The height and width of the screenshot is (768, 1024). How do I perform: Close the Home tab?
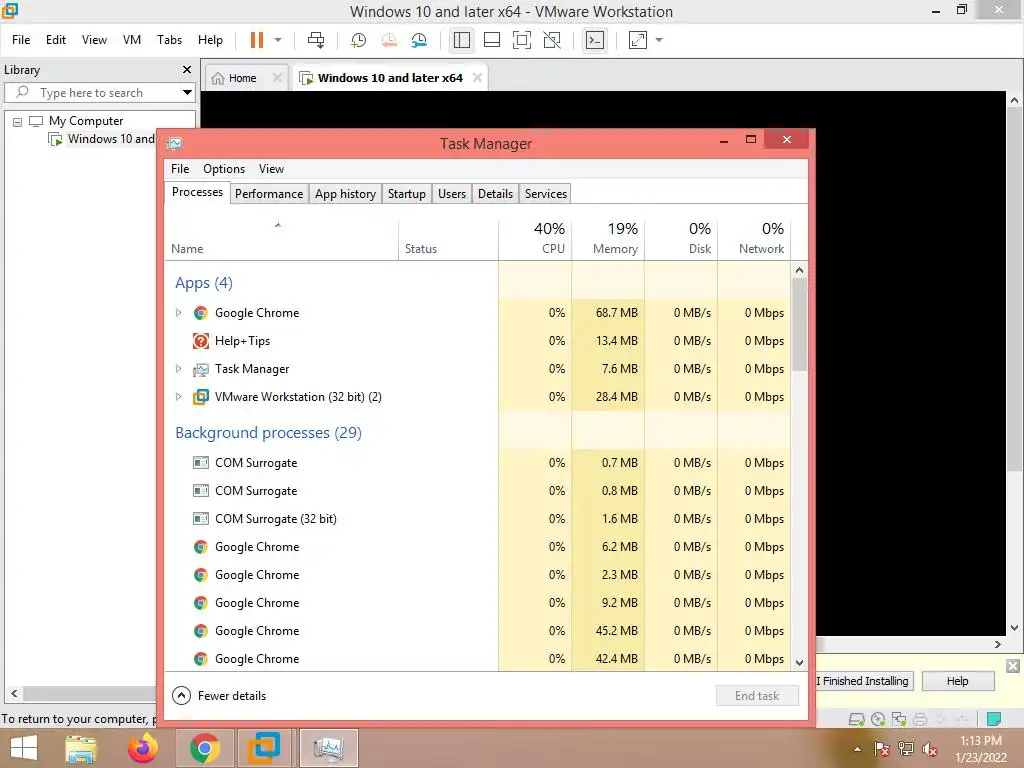click(277, 78)
